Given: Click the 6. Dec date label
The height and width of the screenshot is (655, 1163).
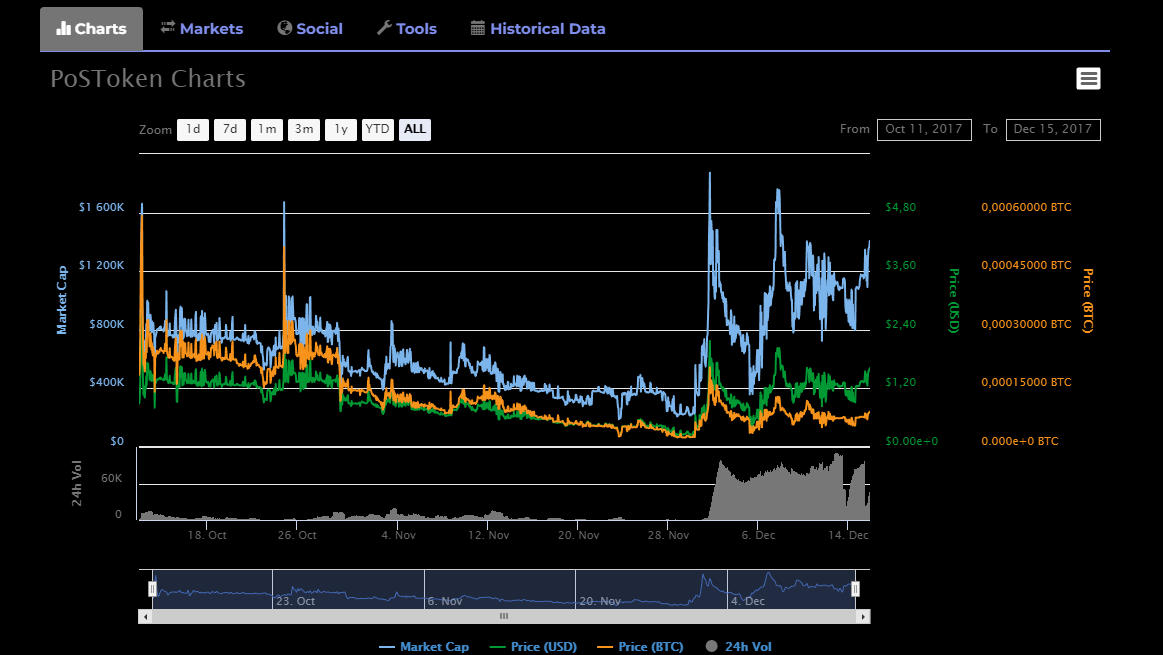Looking at the screenshot, I should click(x=758, y=535).
